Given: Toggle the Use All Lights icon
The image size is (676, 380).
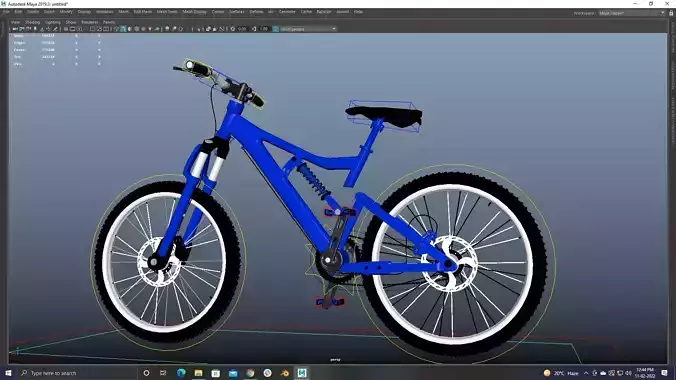Looking at the screenshot, I should [150, 29].
